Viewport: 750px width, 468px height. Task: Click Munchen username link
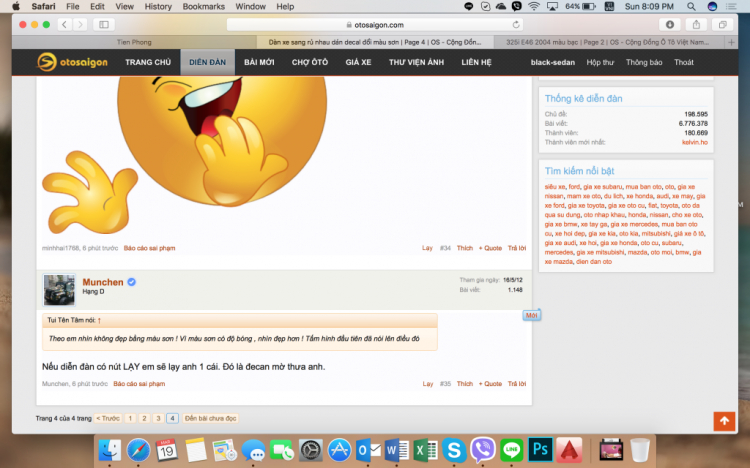coord(103,282)
